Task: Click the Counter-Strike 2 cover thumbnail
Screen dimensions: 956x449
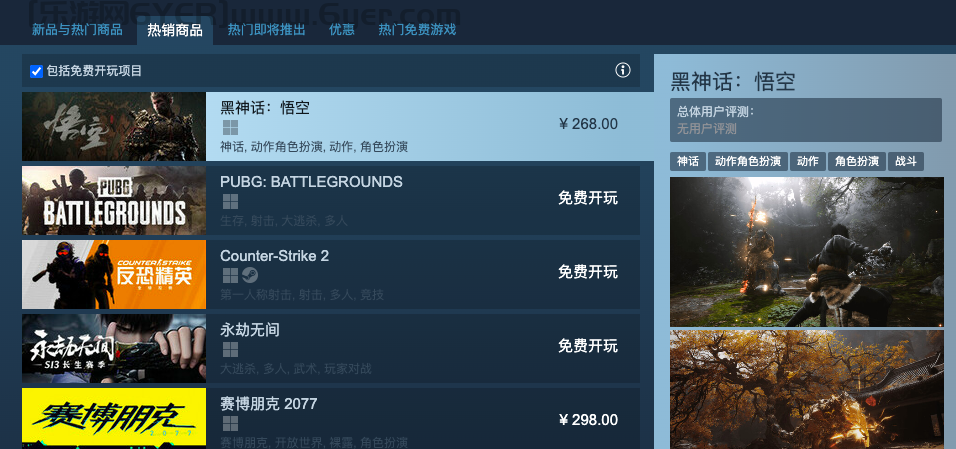Action: (114, 275)
